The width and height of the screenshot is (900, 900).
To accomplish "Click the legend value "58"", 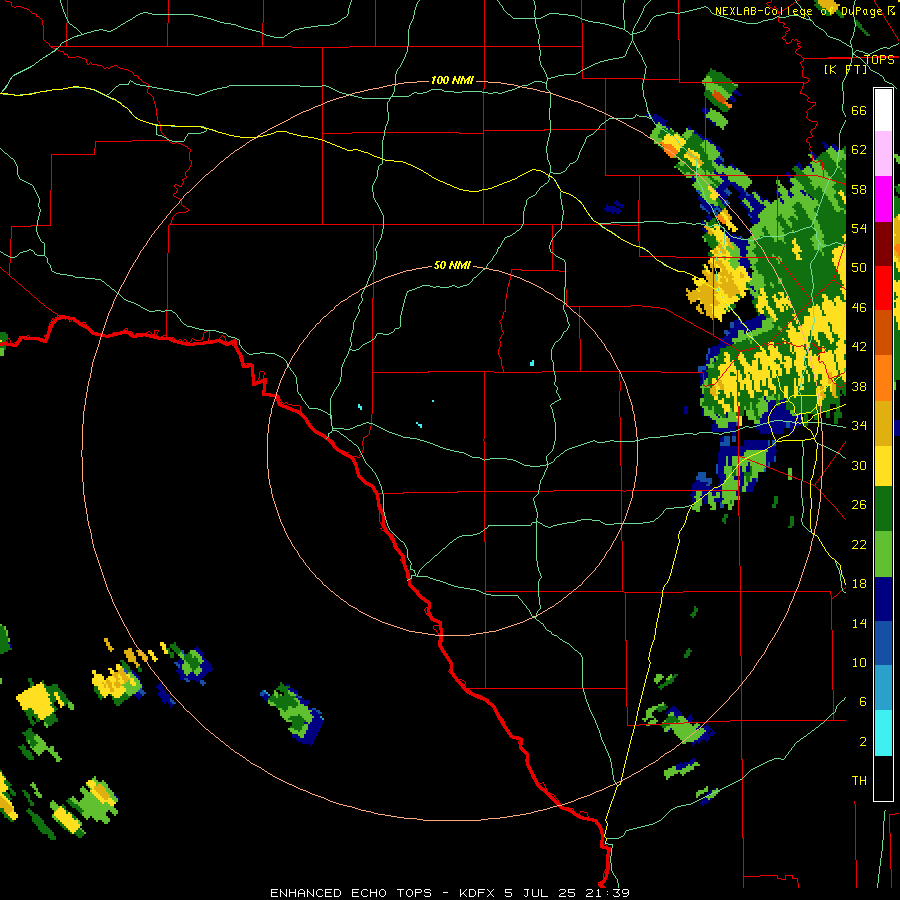I will (859, 189).
